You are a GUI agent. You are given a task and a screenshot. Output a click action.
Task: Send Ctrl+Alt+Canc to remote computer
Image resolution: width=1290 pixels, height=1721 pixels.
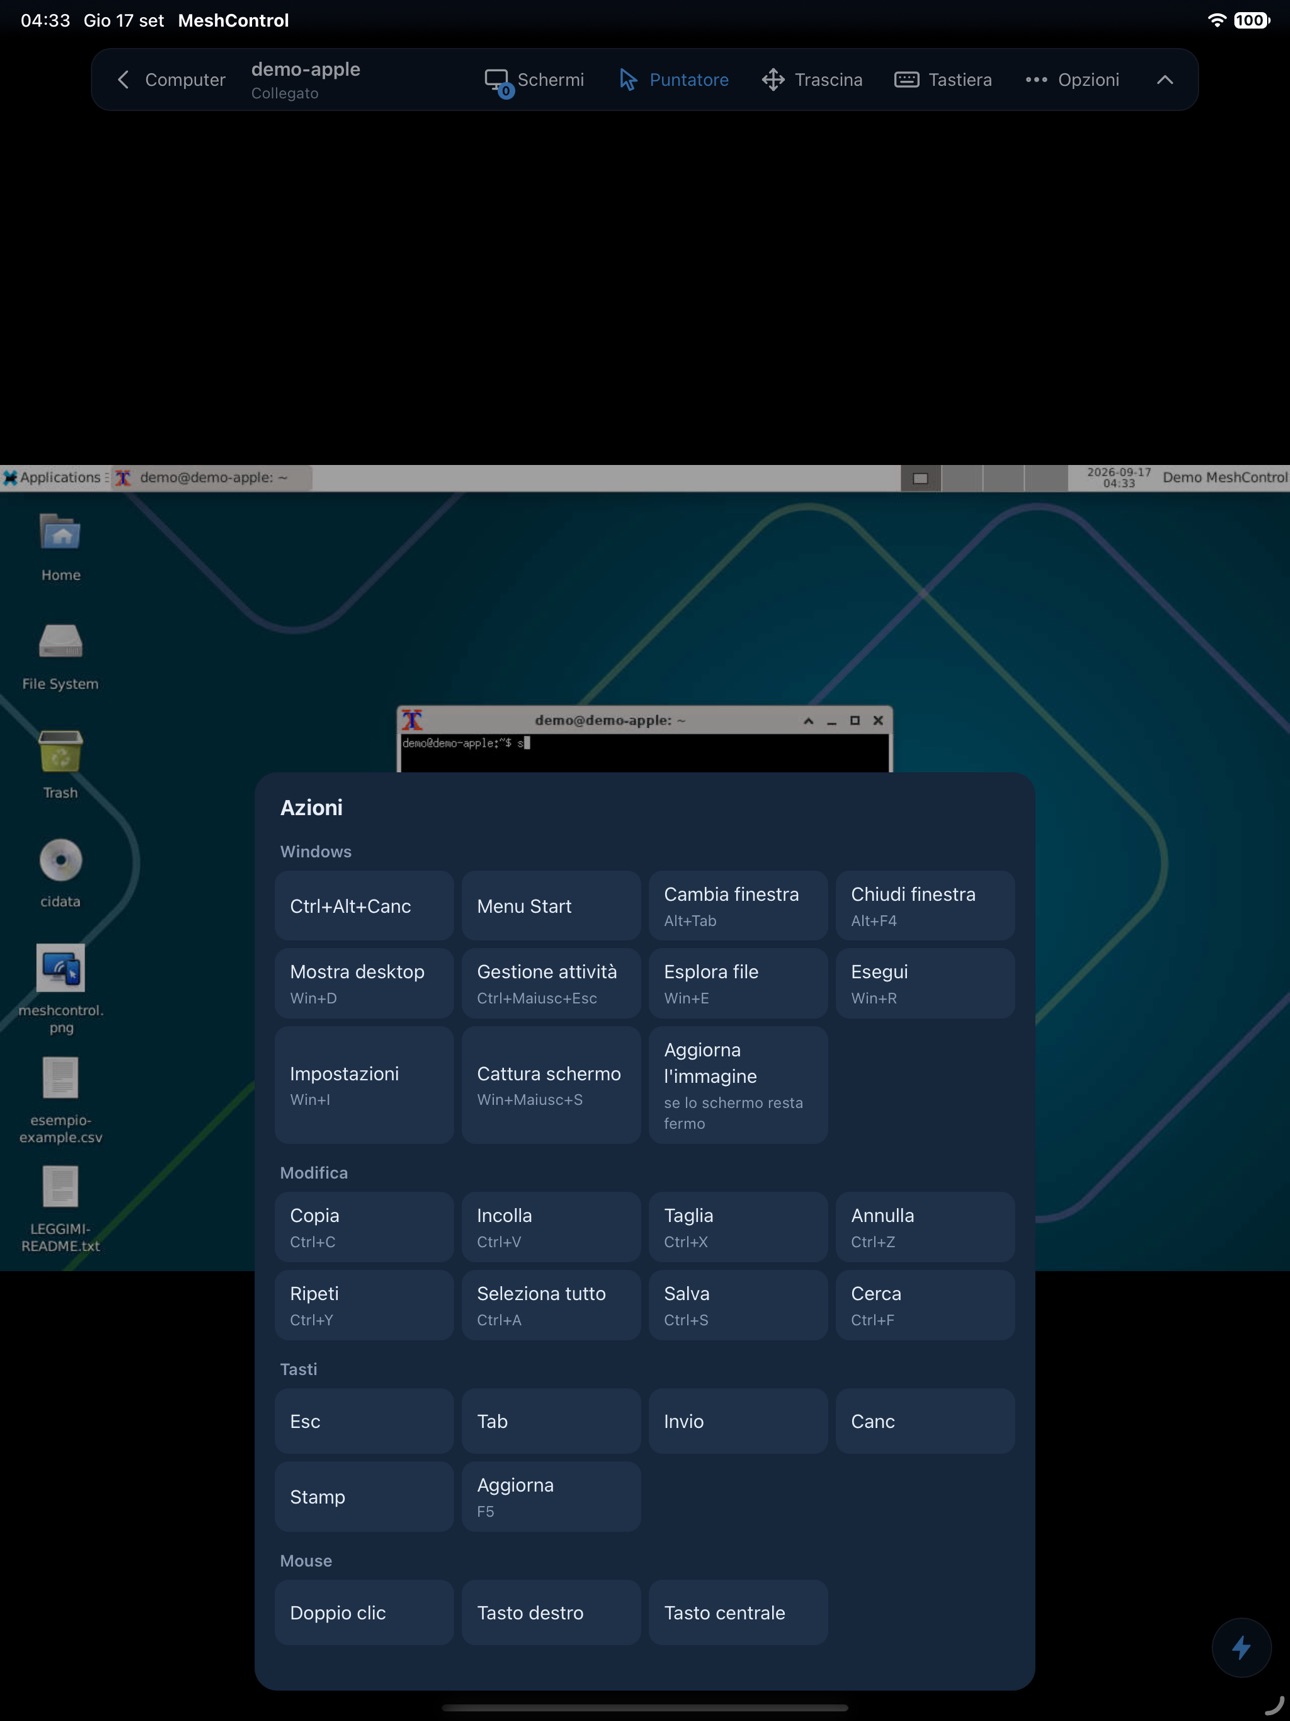click(x=364, y=906)
